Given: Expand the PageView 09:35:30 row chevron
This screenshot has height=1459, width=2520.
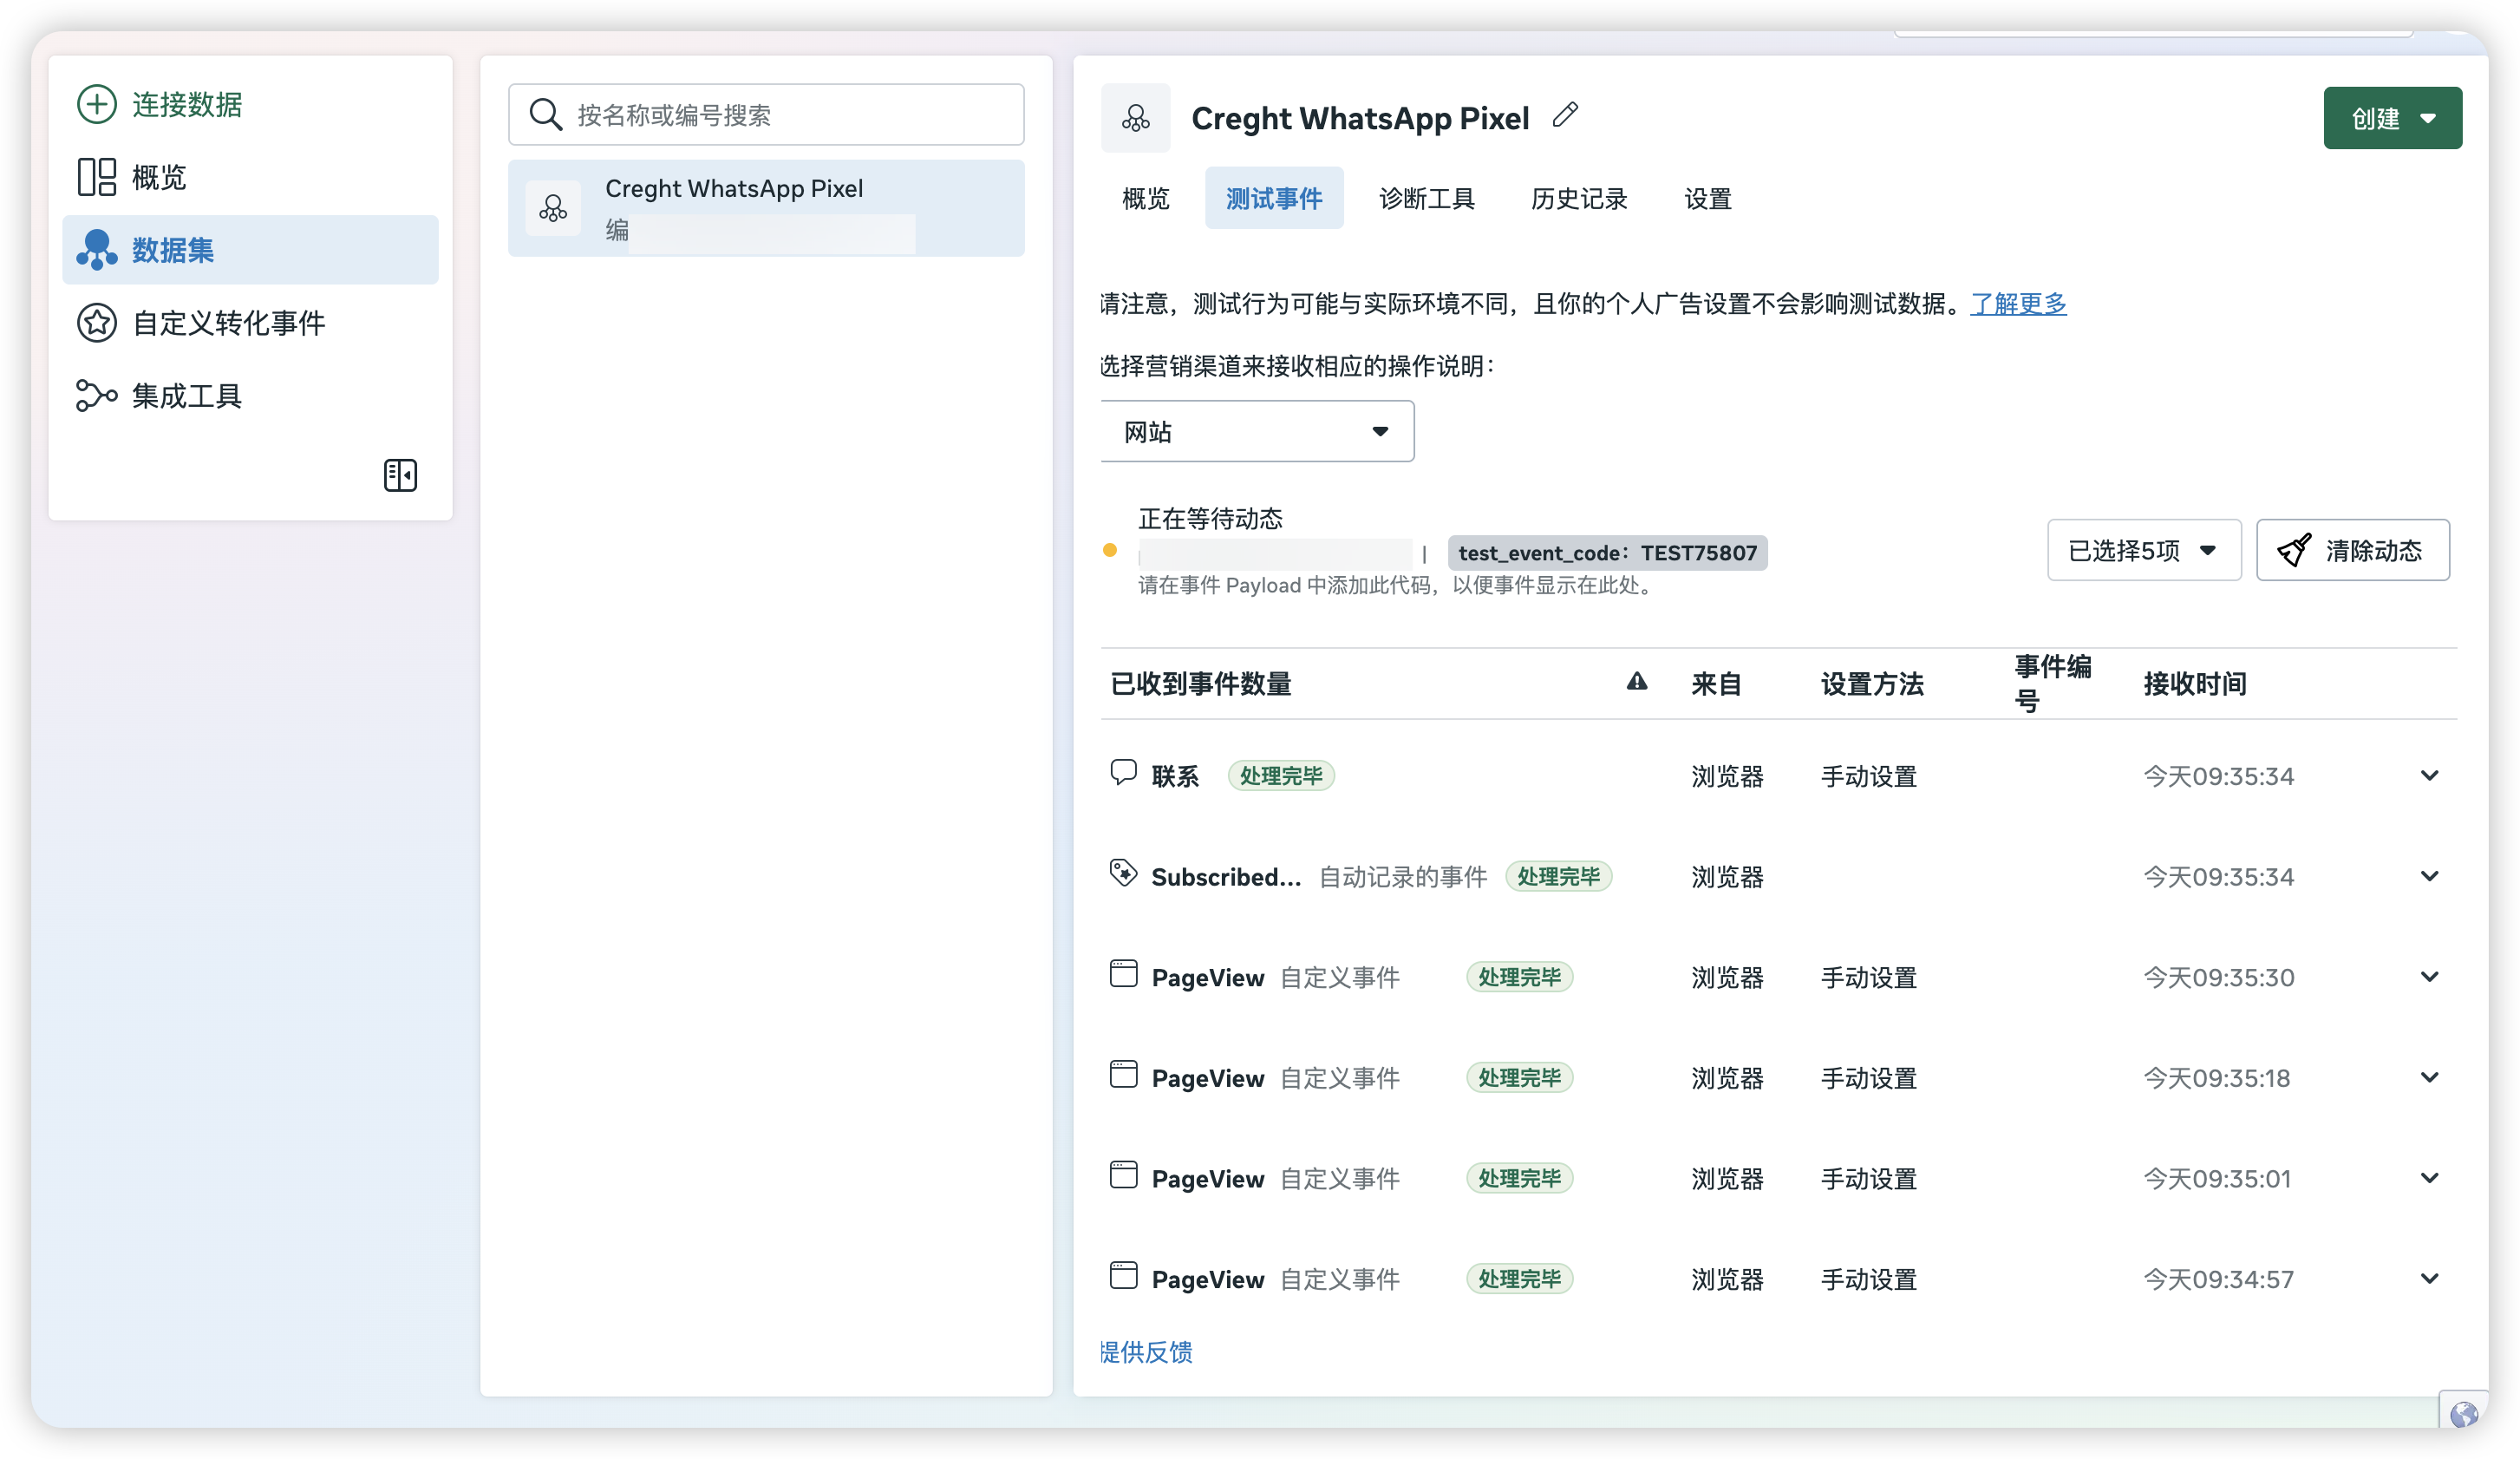Looking at the screenshot, I should (2429, 977).
